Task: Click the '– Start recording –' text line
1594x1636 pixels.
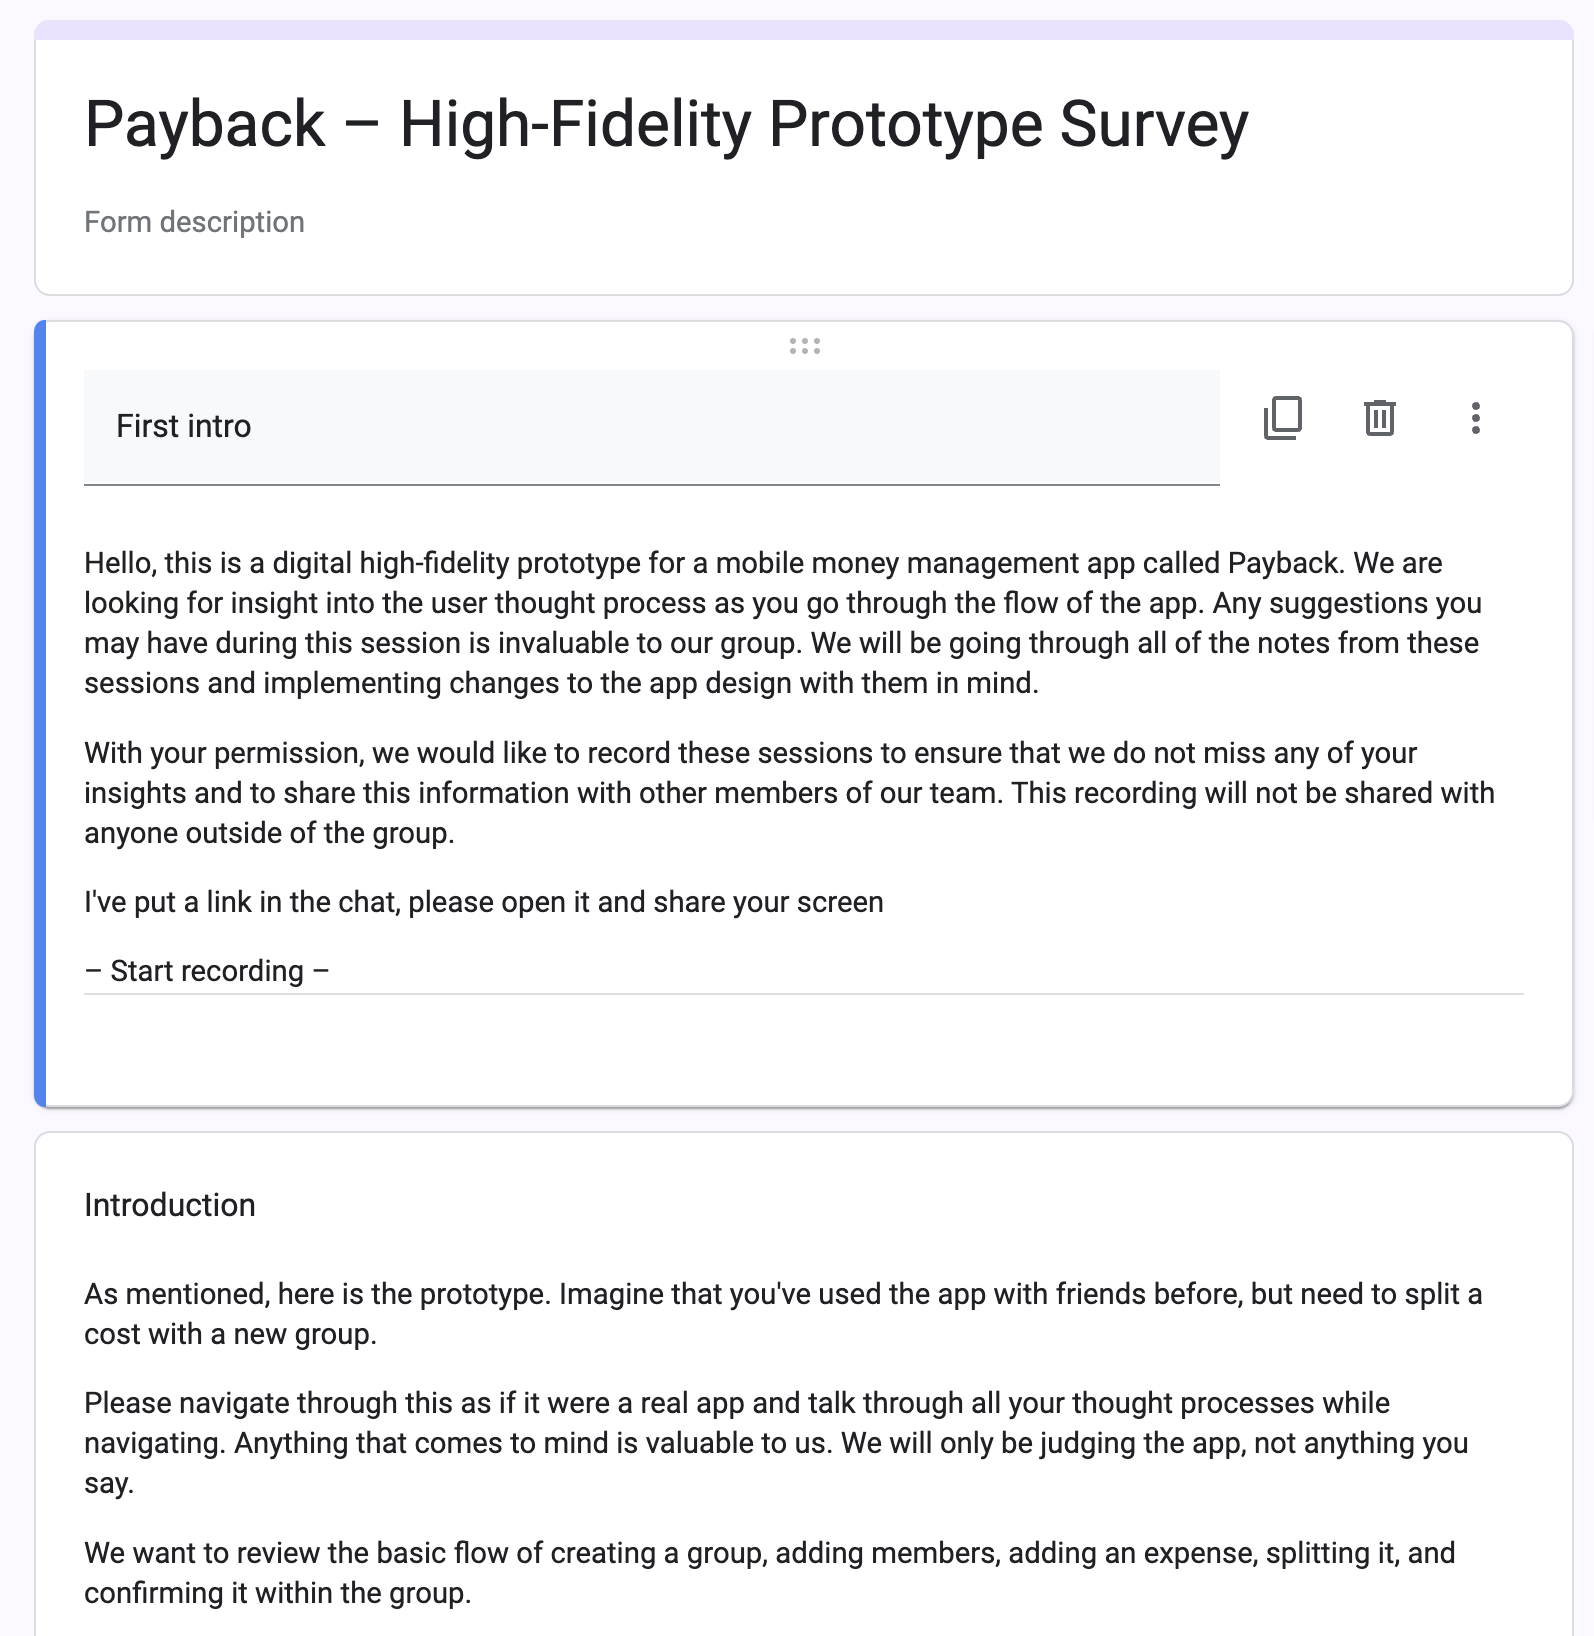Action: point(207,971)
